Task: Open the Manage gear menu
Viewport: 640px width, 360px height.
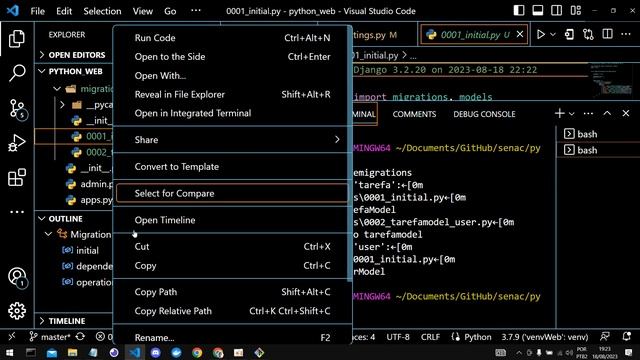Action: tap(17, 311)
